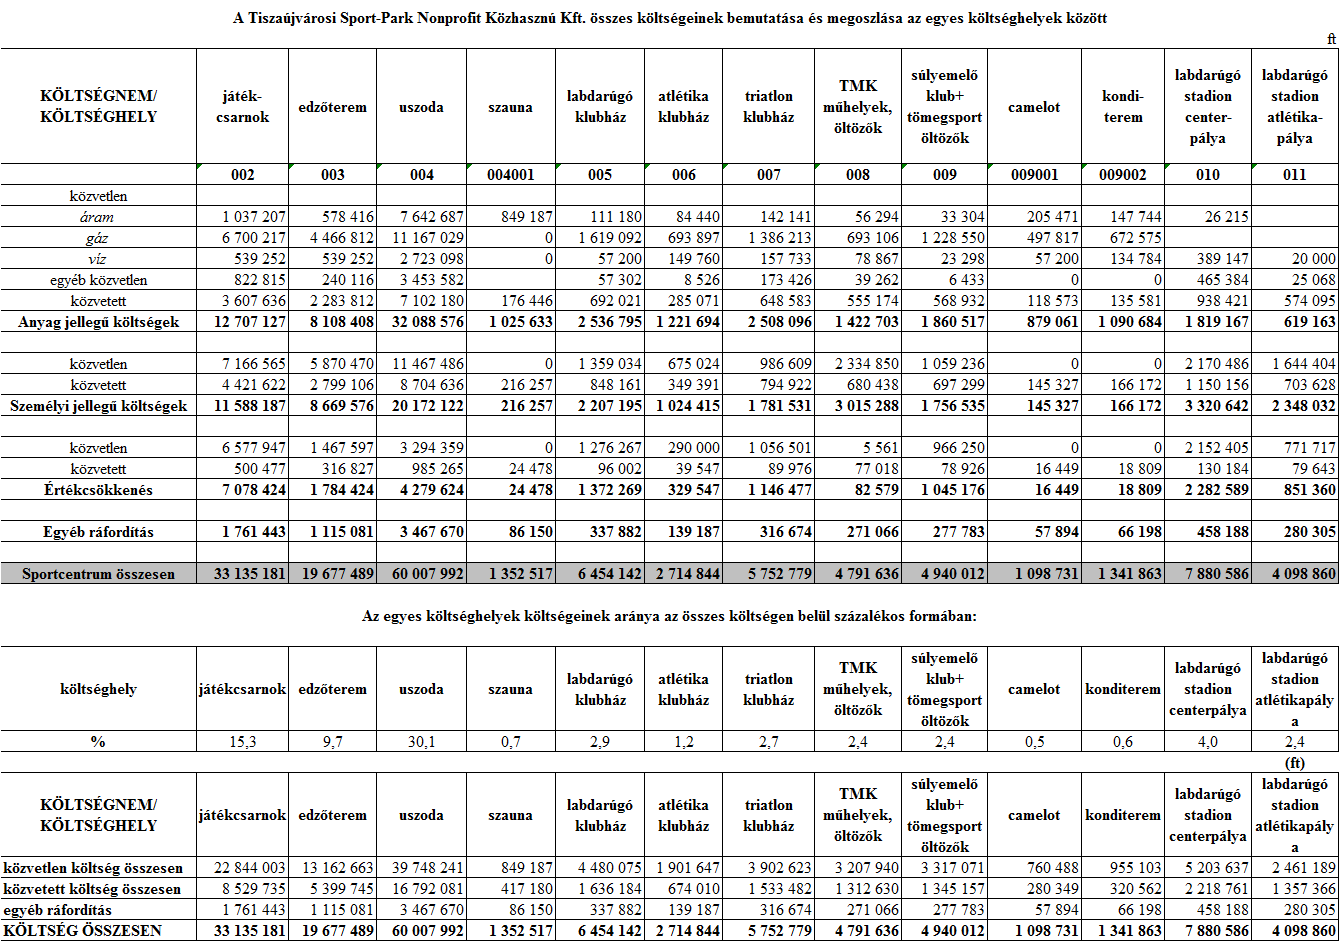Select the "Személyi jellegű költségek" row label
Screen dimensions: 1339x941
click(98, 406)
